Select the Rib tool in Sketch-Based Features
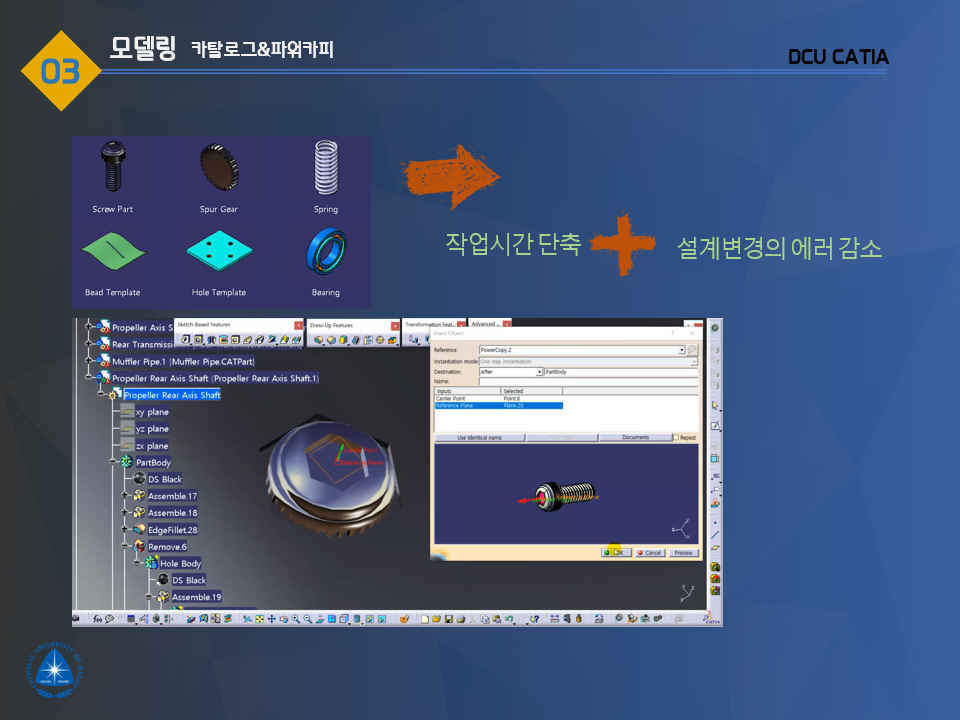 247,339
